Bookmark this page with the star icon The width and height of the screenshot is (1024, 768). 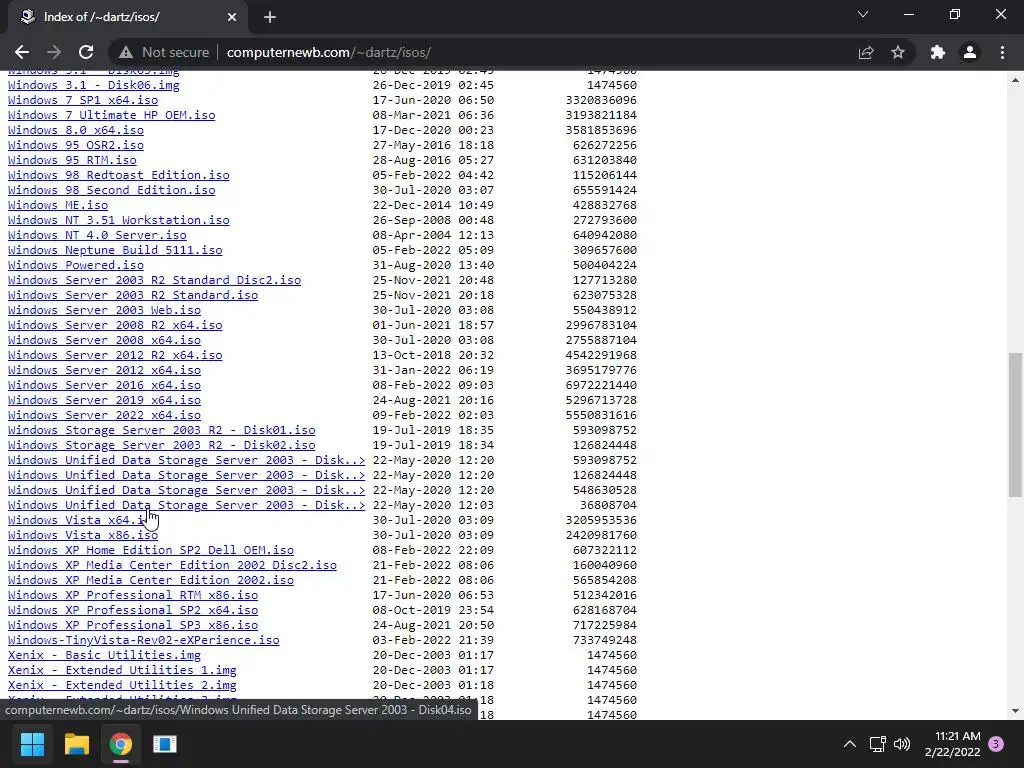(x=898, y=52)
